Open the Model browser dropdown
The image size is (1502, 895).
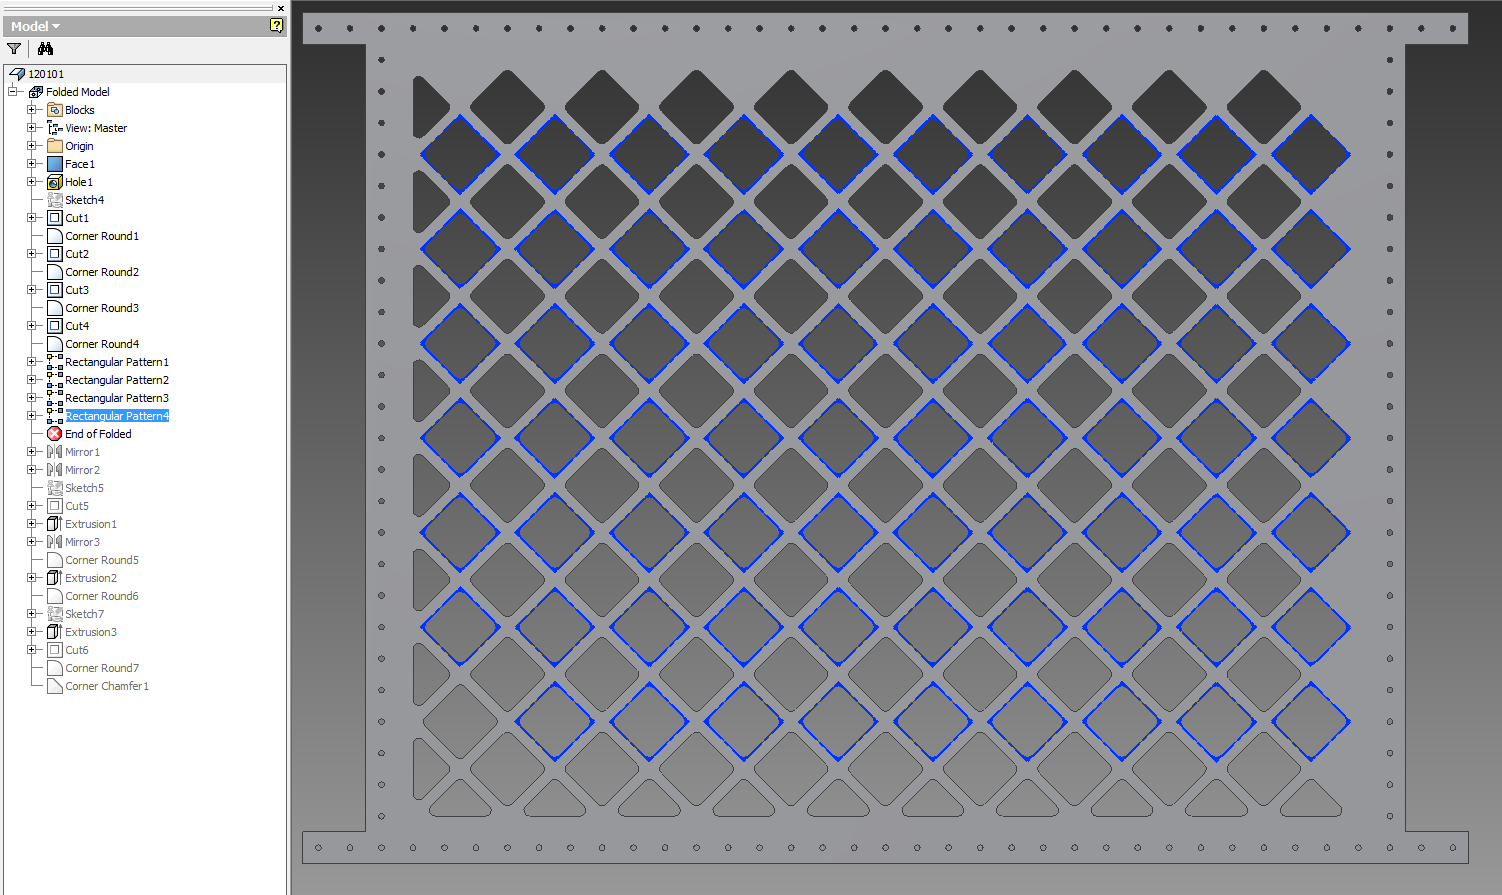point(36,27)
